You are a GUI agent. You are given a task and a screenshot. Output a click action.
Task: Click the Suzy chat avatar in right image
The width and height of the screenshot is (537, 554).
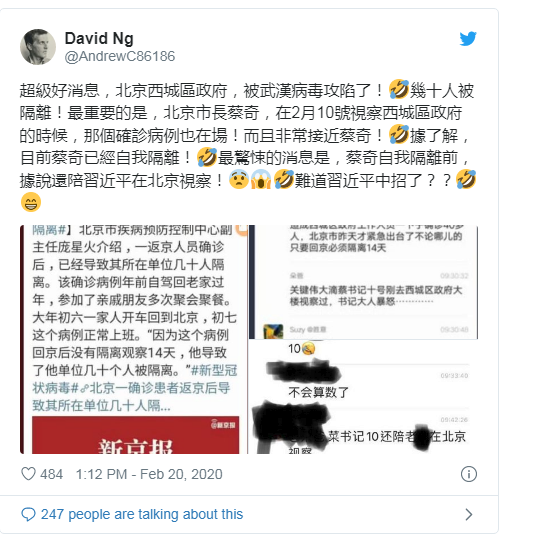click(x=273, y=331)
